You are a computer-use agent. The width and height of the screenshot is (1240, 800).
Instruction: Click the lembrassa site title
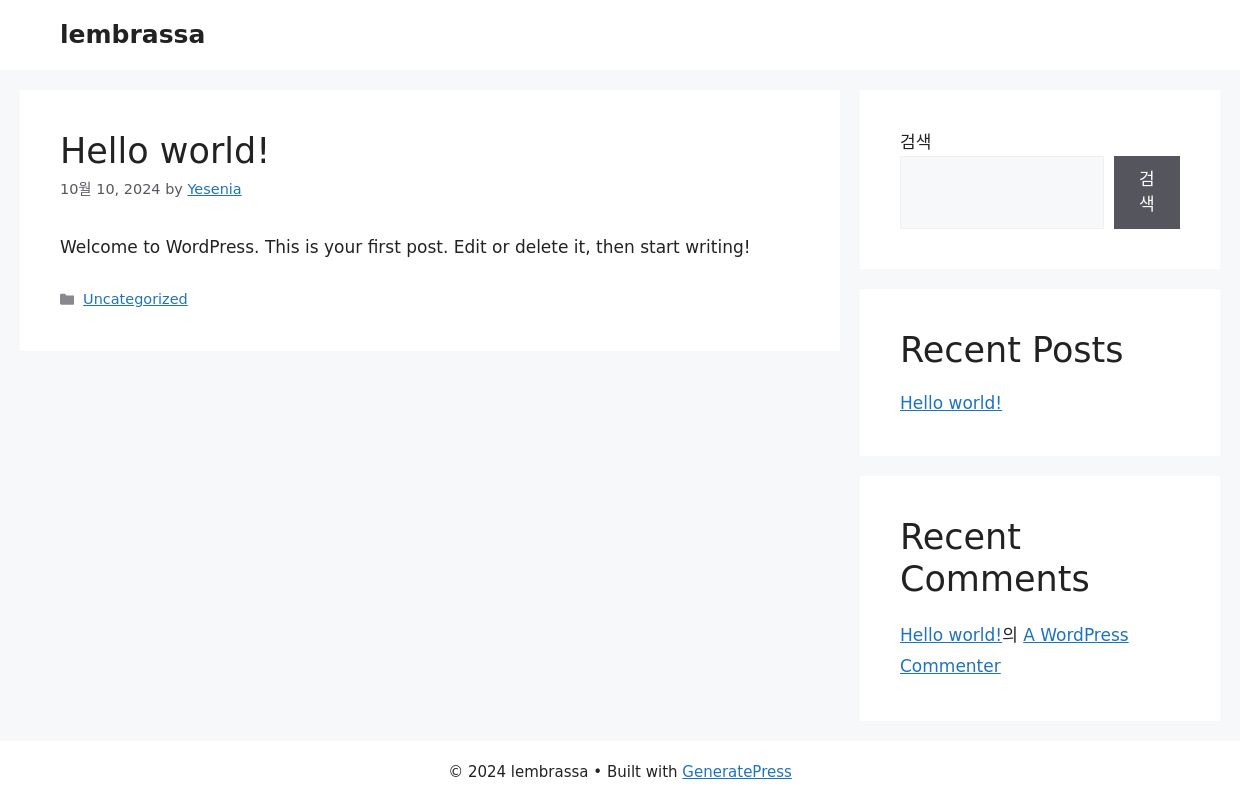point(132,34)
